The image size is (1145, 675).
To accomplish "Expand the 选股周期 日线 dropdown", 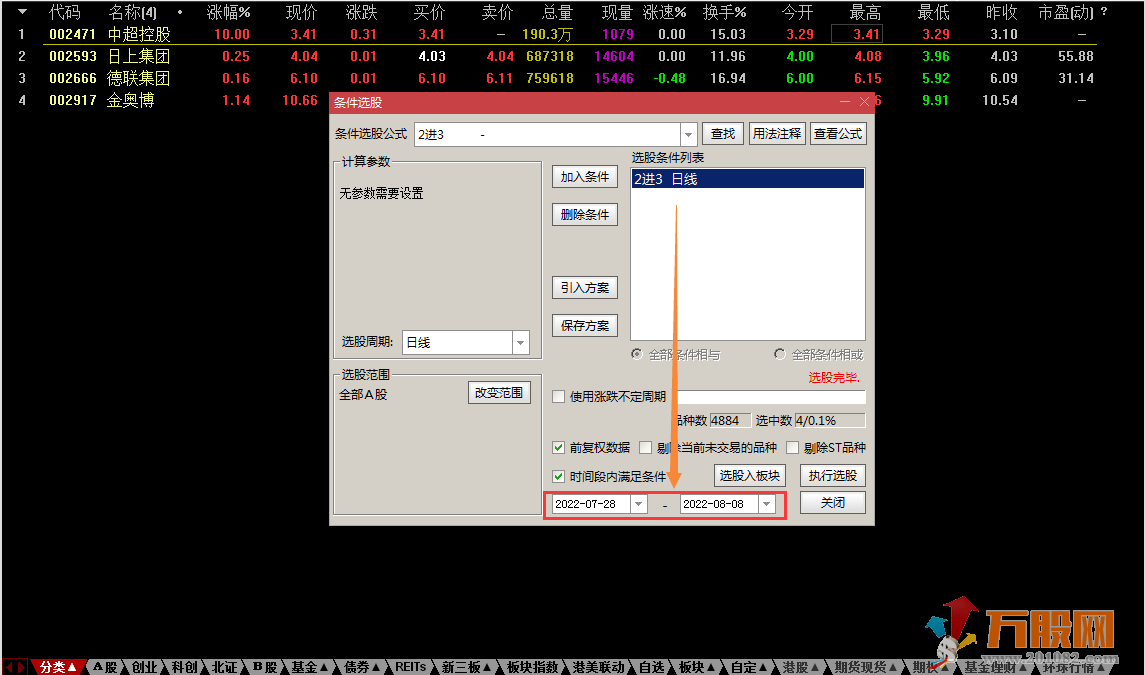I will (x=520, y=343).
